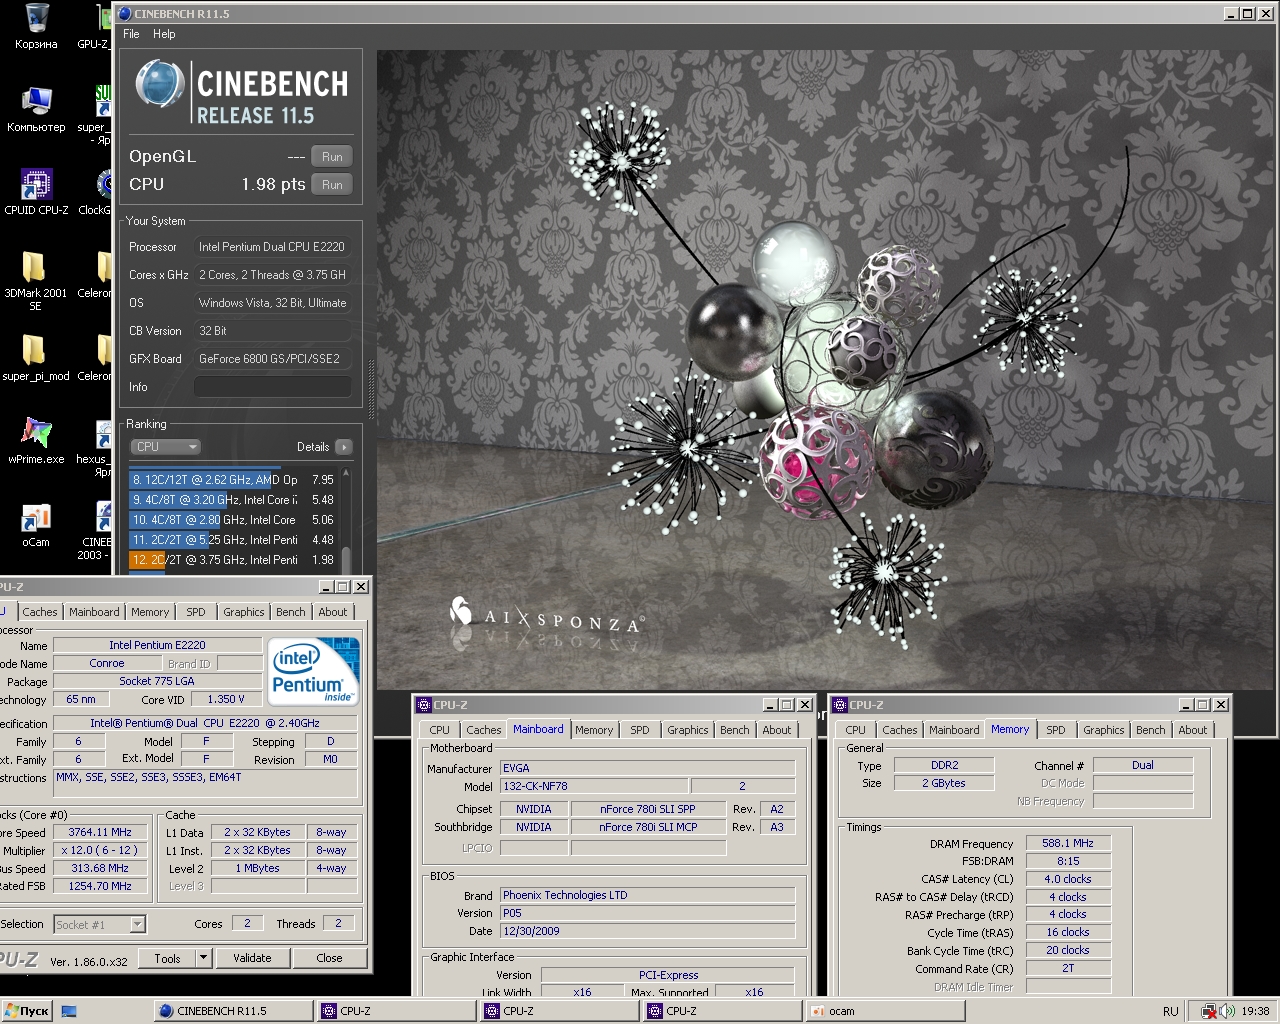Click the Close button in CPU-Z
Image resolution: width=1280 pixels, height=1024 pixels.
click(329, 958)
